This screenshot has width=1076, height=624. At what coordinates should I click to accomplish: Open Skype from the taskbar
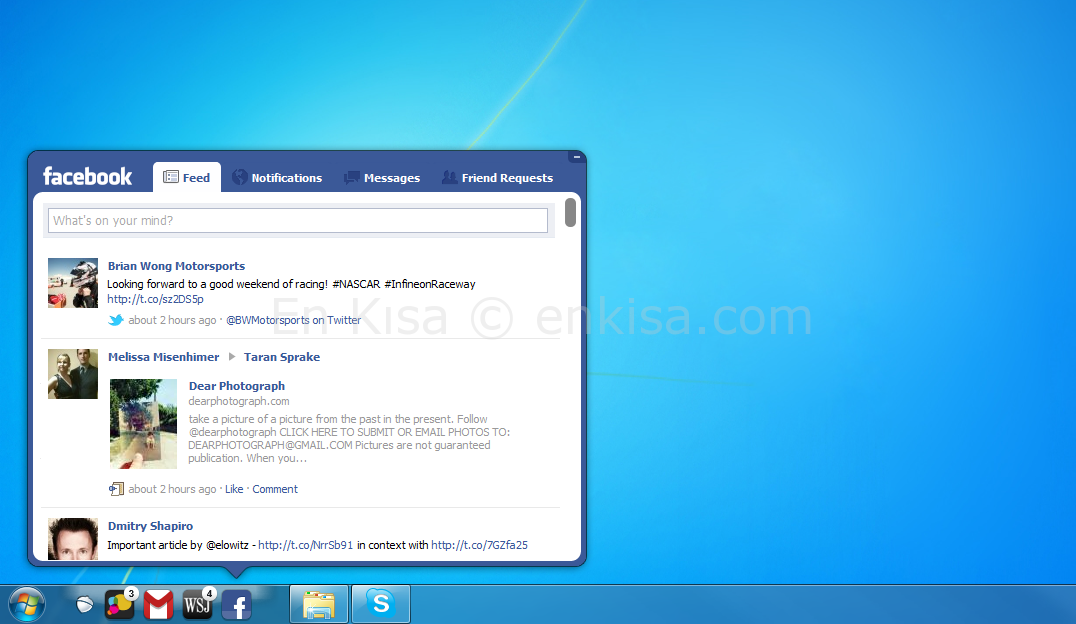[x=381, y=604]
